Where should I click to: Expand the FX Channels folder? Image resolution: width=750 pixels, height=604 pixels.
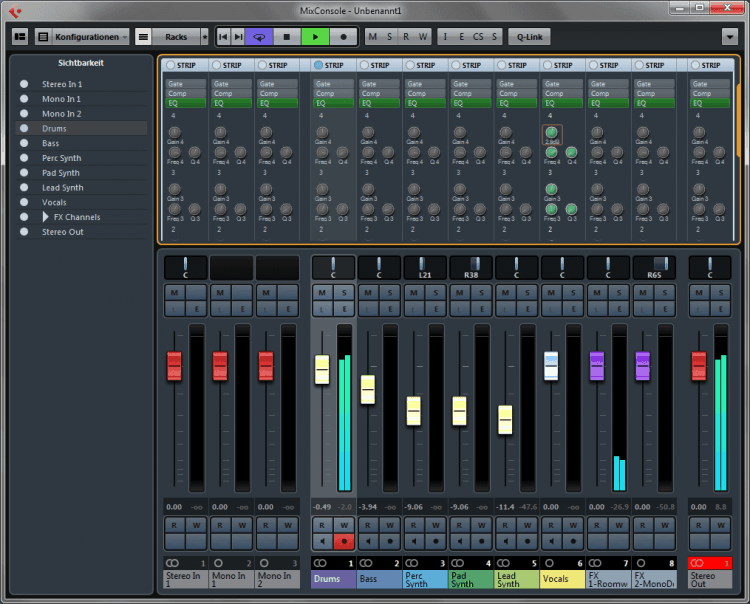(x=45, y=217)
